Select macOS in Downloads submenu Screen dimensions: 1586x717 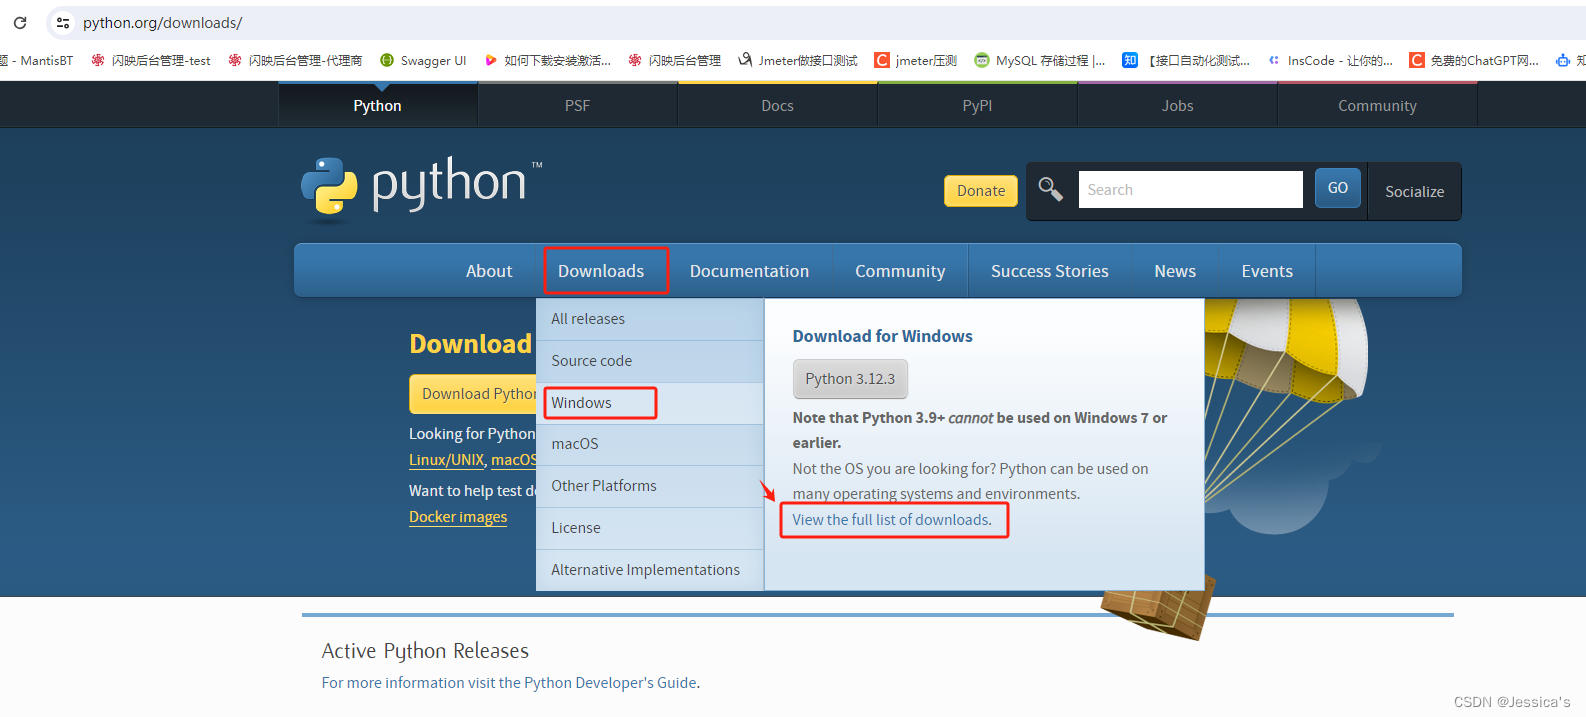click(650, 444)
